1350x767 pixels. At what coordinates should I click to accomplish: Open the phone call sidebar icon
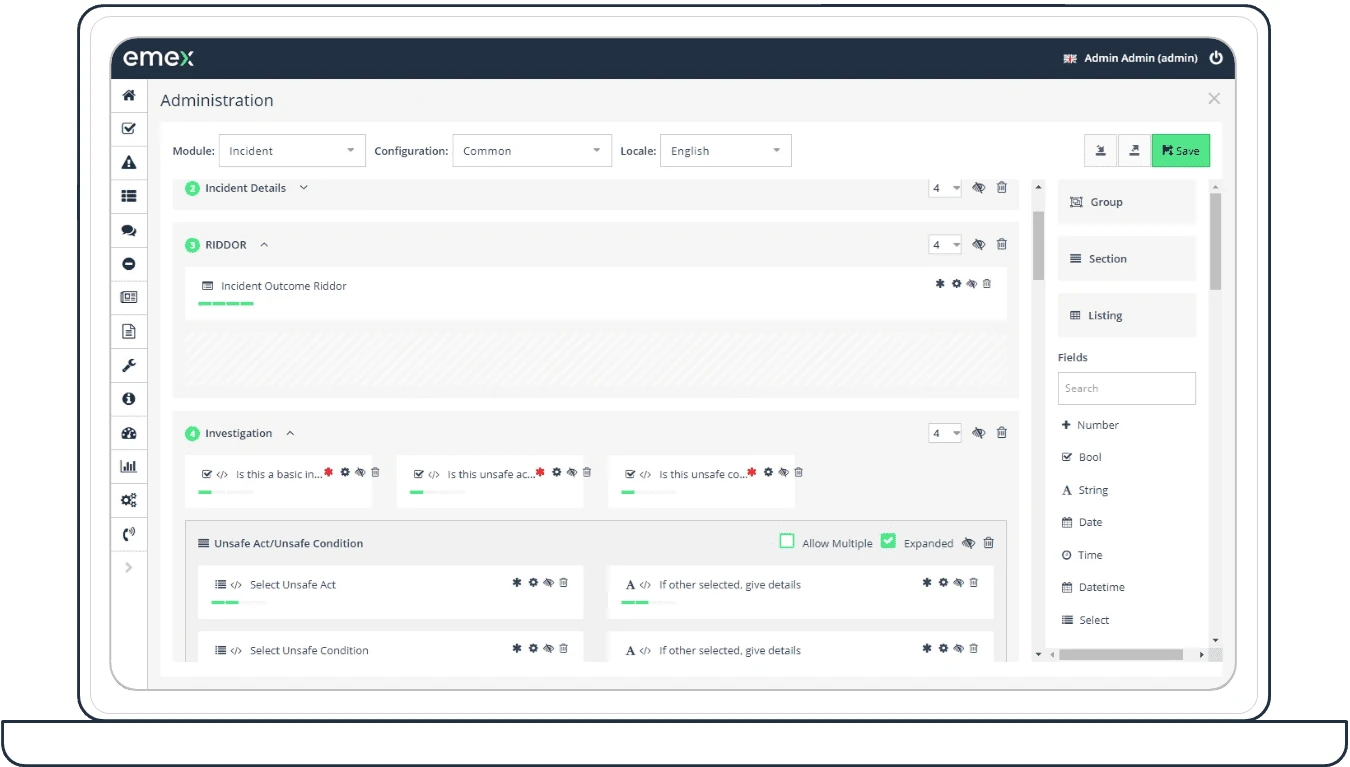[129, 533]
